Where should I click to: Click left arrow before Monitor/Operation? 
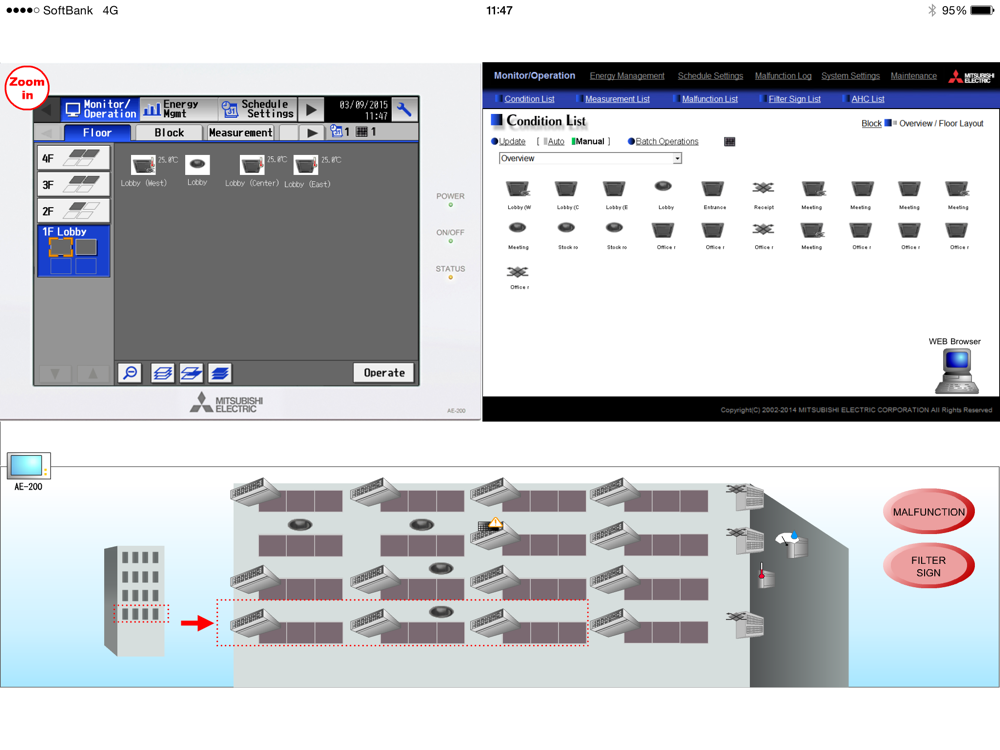(x=47, y=110)
